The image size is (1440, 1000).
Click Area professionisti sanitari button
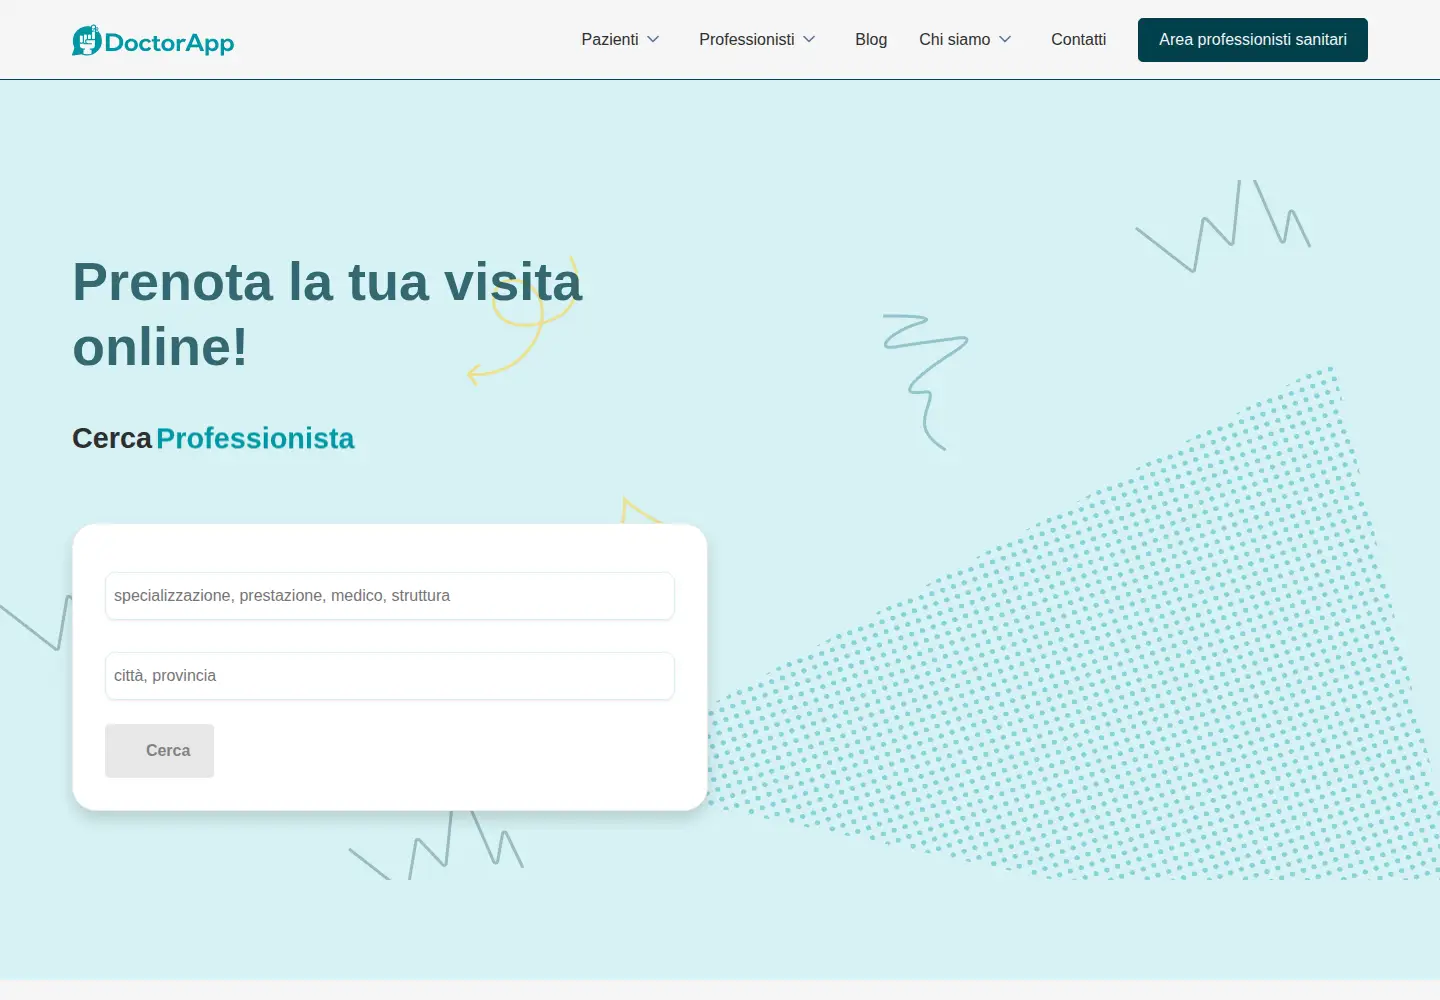click(x=1253, y=40)
